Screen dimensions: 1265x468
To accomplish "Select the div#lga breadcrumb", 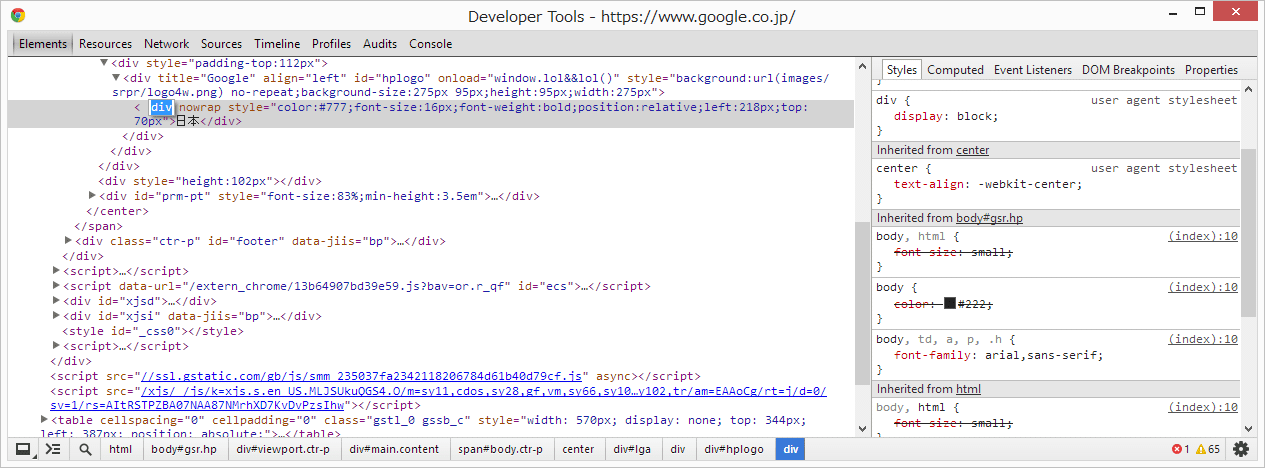I will coord(632,450).
